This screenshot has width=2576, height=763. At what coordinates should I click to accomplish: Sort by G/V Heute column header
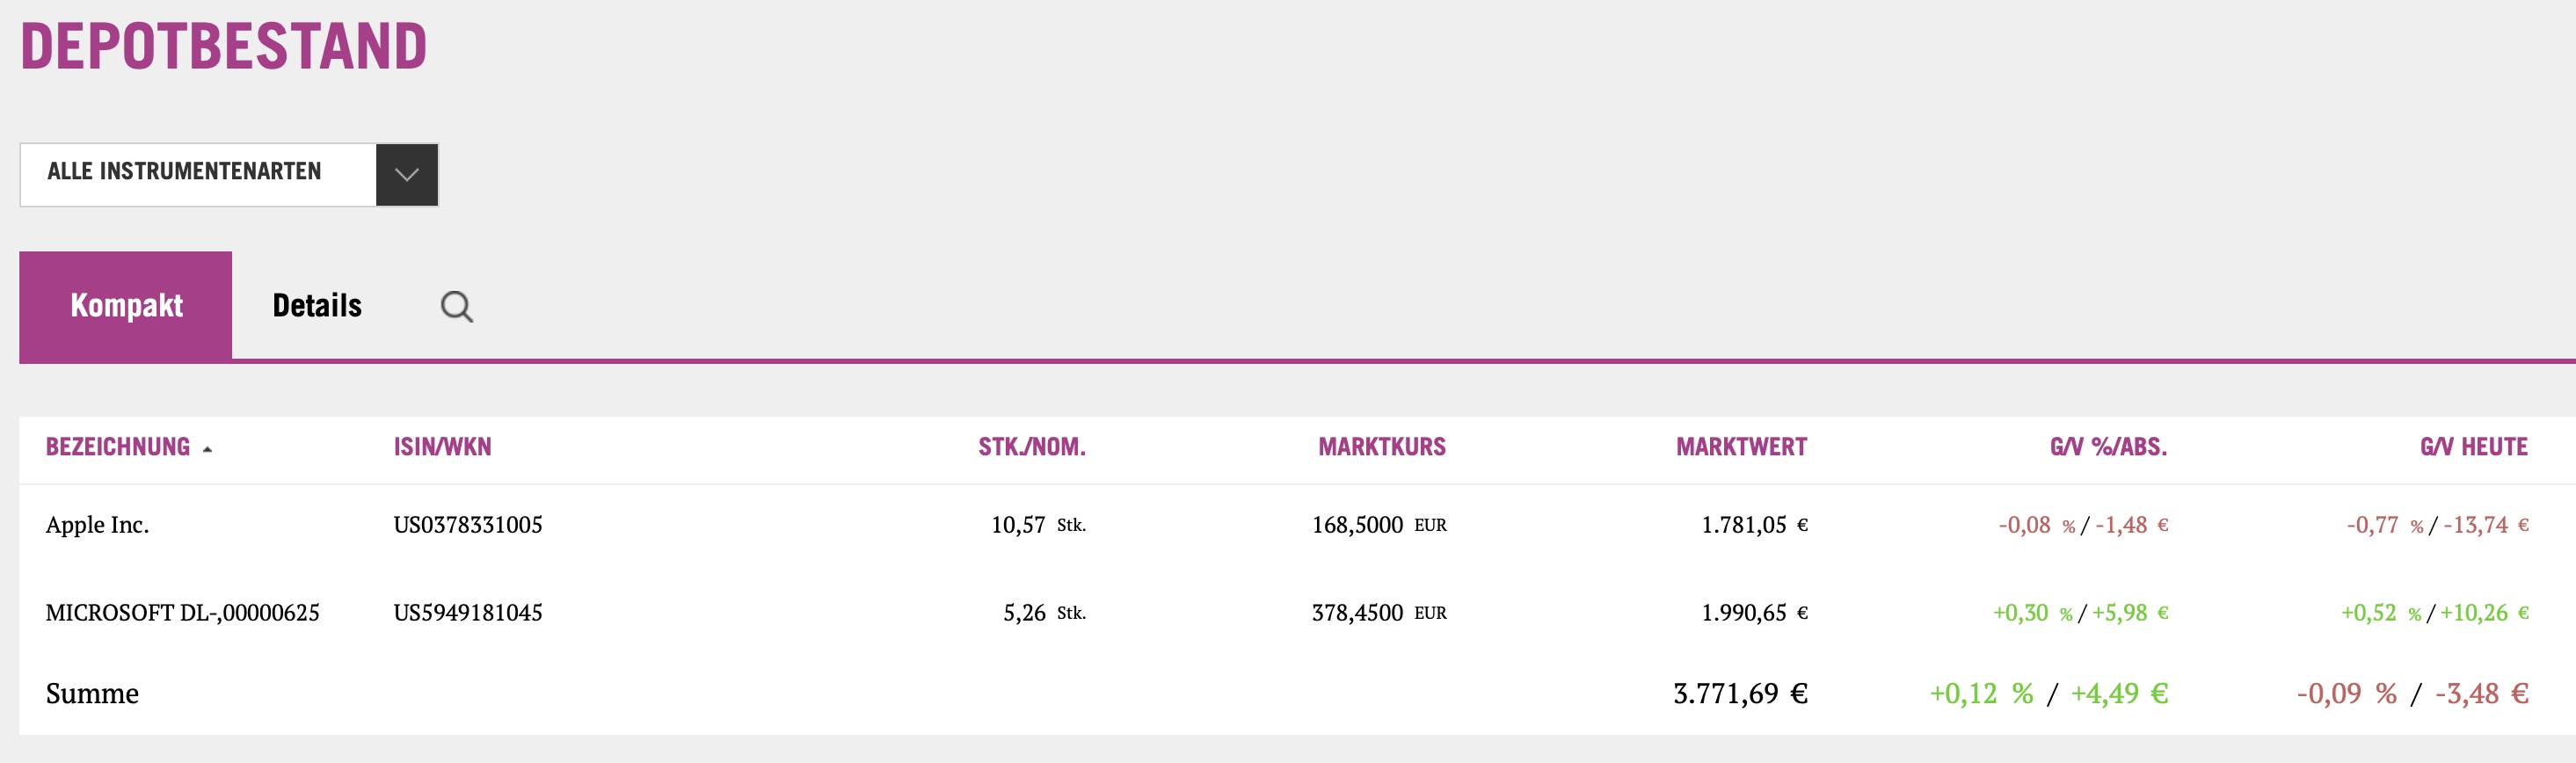click(2473, 447)
